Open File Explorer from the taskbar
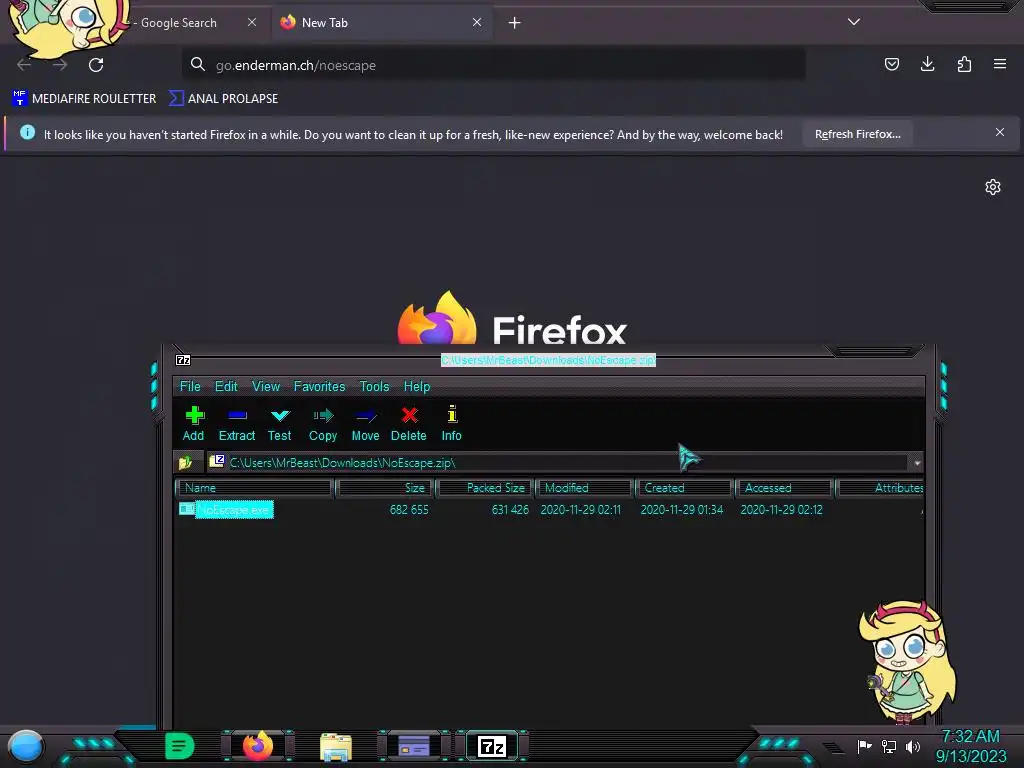The height and width of the screenshot is (768, 1024). tap(336, 747)
